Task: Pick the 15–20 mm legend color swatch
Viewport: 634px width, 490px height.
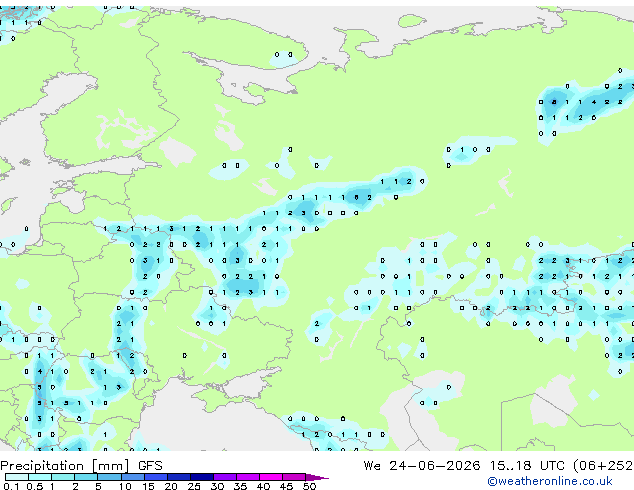Action: [156, 477]
